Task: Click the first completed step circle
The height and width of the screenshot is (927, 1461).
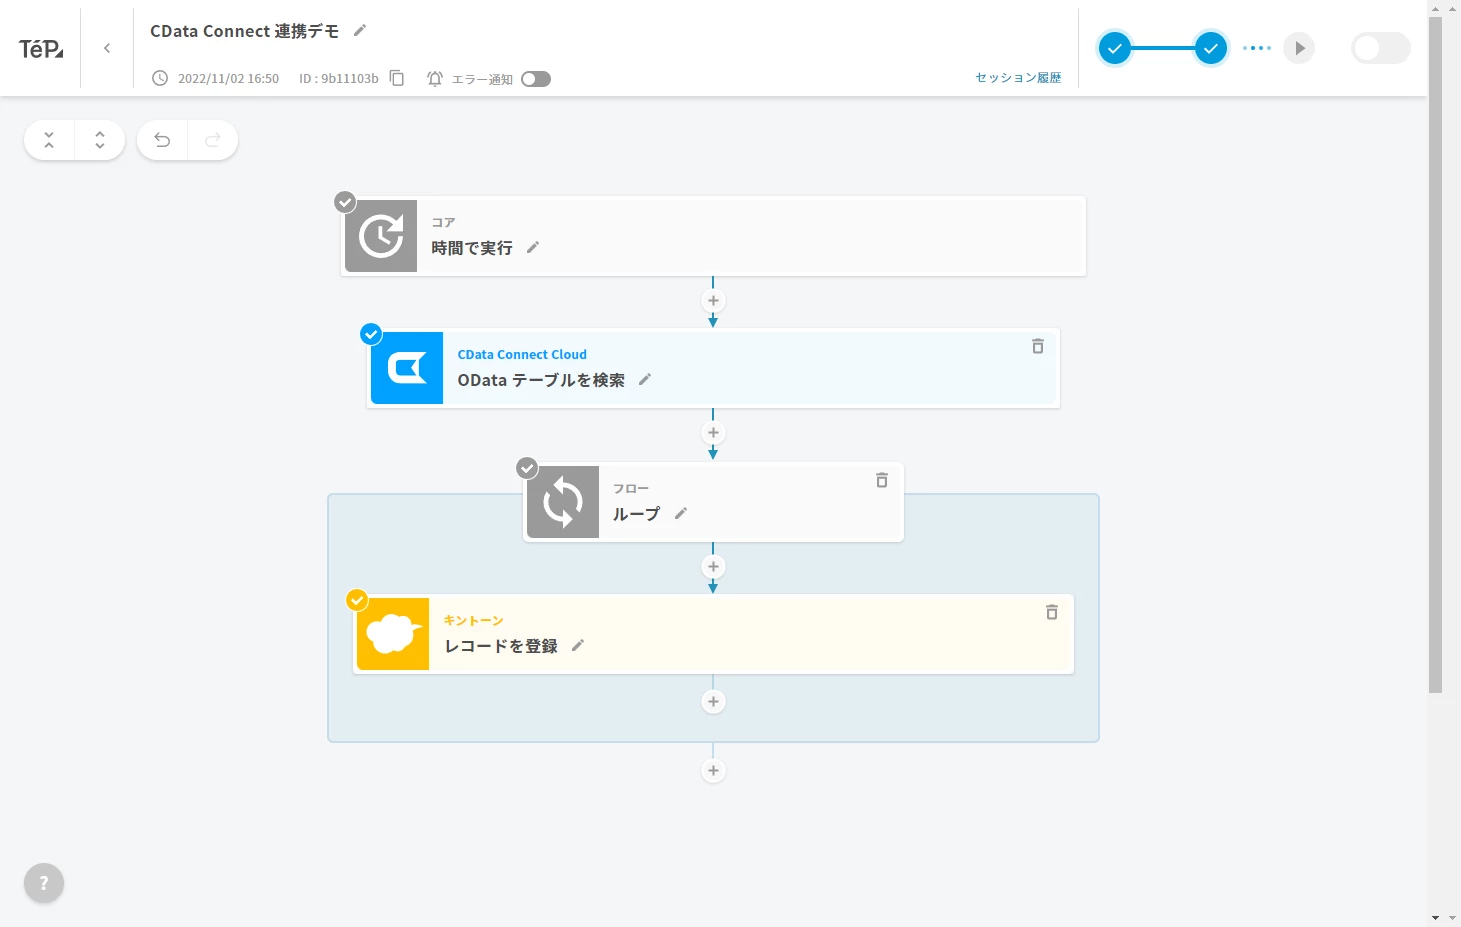Action: point(1115,48)
